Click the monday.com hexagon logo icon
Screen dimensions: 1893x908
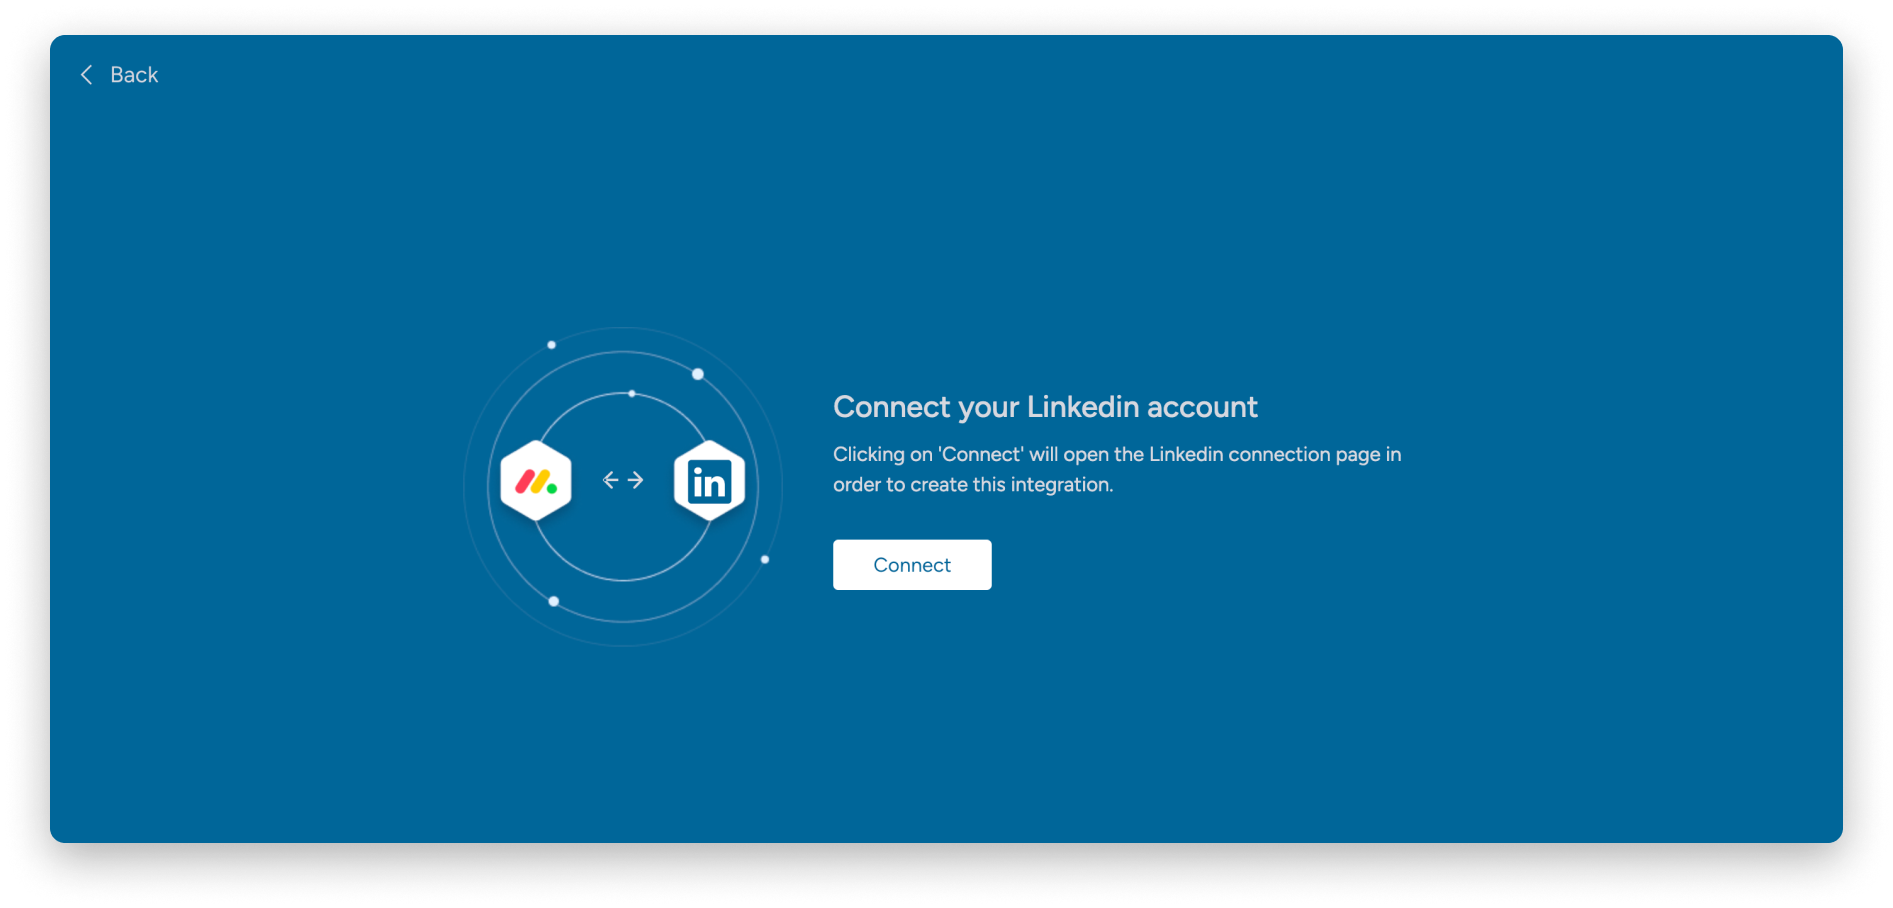tap(536, 481)
